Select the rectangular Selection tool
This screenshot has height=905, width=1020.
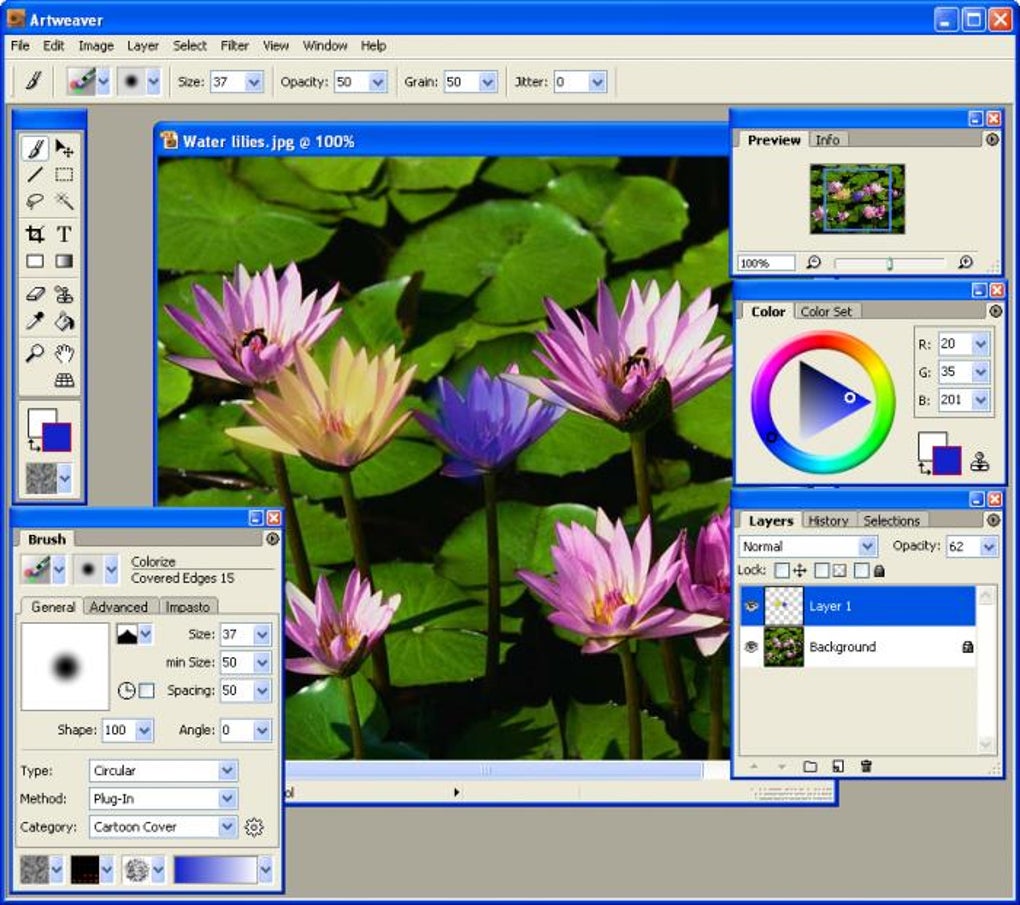[64, 174]
